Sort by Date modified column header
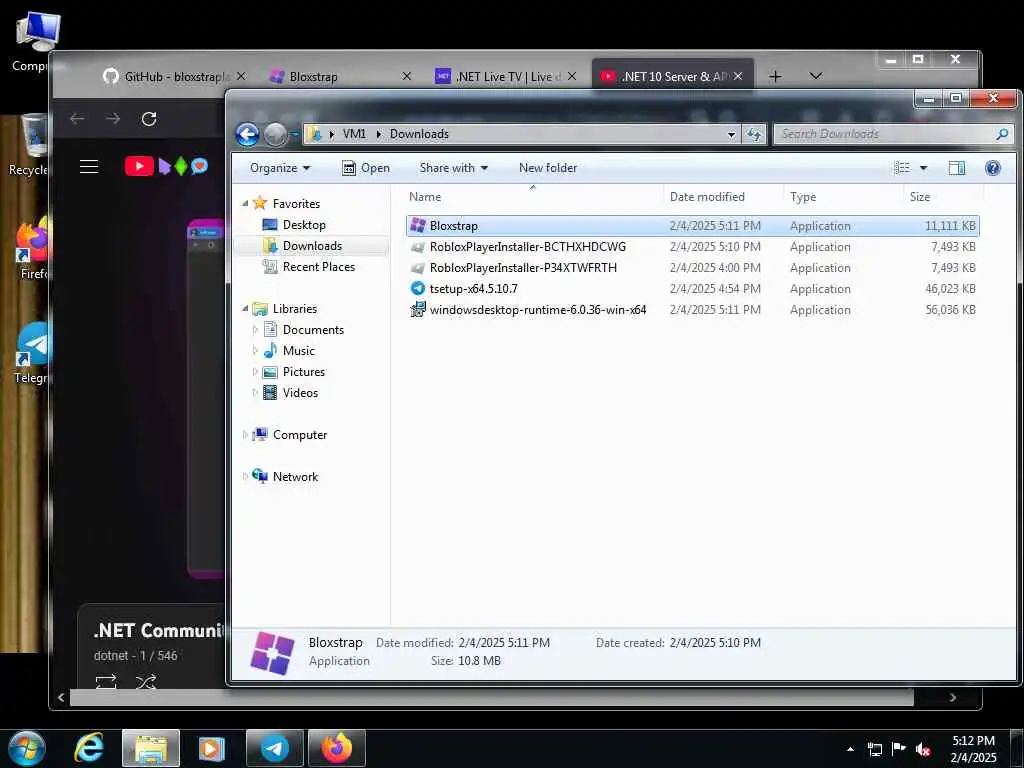The height and width of the screenshot is (768, 1024). click(707, 197)
